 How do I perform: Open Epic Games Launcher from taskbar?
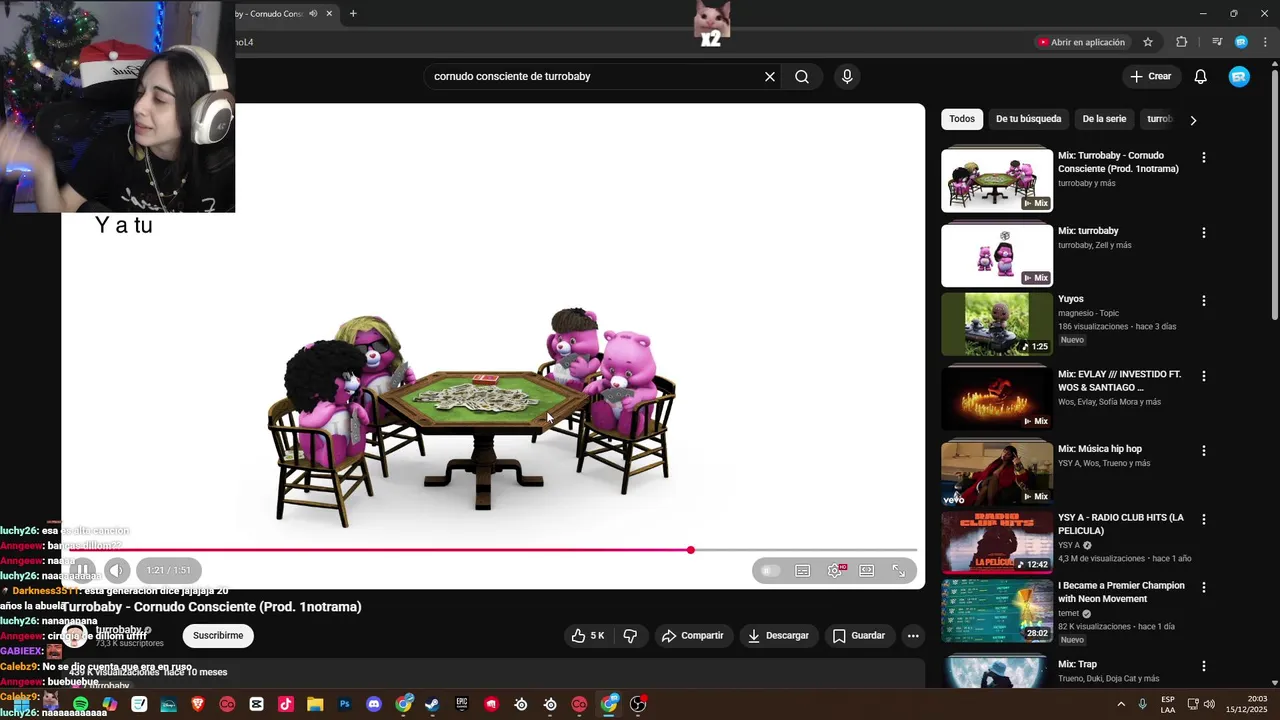click(462, 704)
